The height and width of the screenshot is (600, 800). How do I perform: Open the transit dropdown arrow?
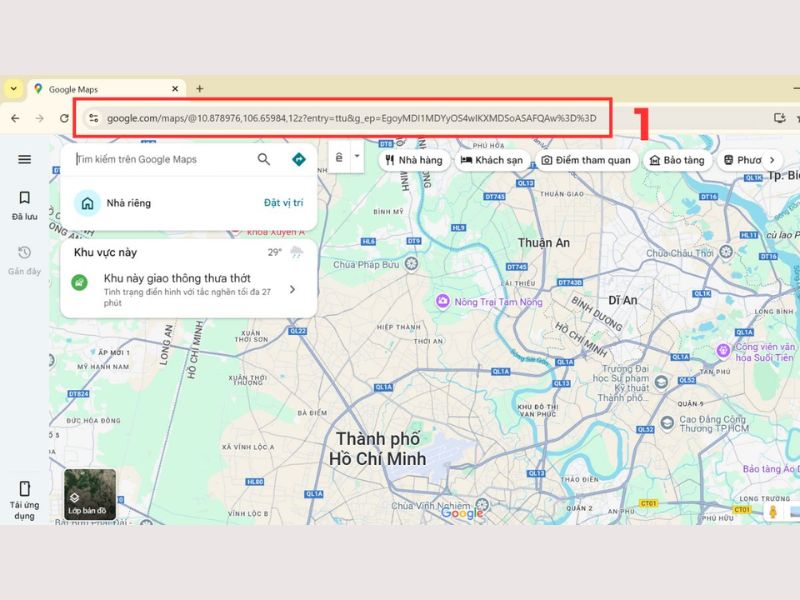pyautogui.click(x=357, y=156)
